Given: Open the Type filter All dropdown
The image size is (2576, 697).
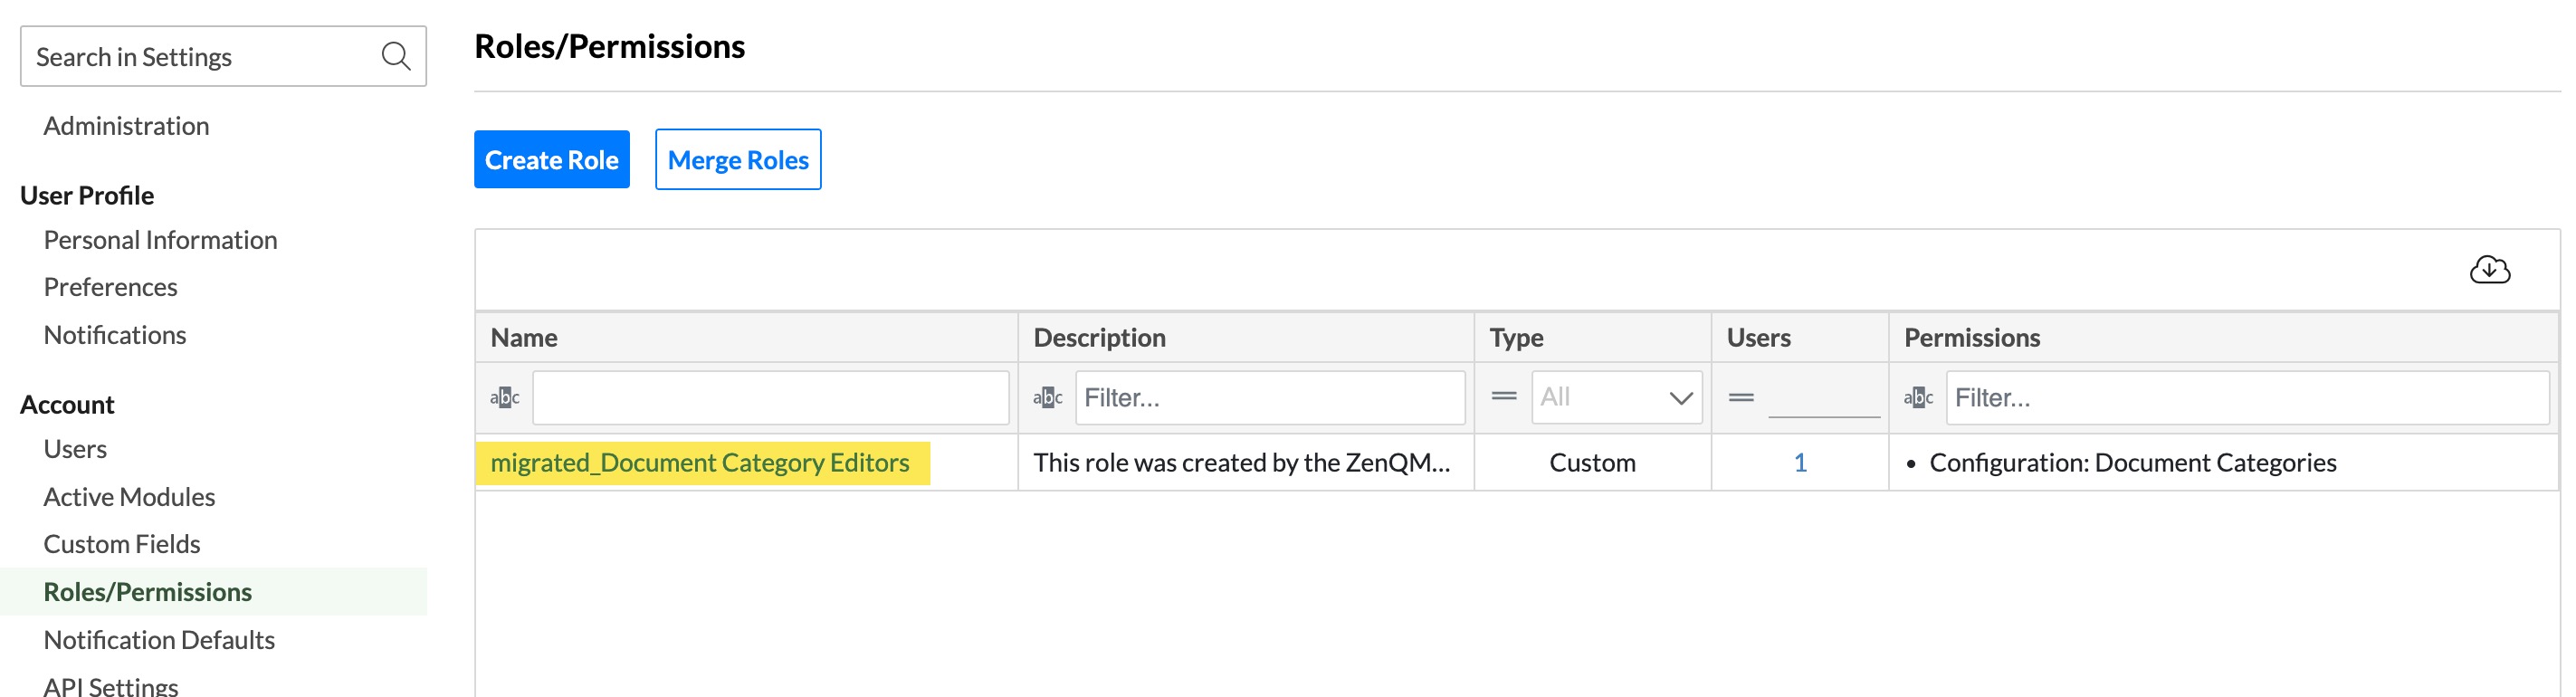Looking at the screenshot, I should pyautogui.click(x=1616, y=397).
